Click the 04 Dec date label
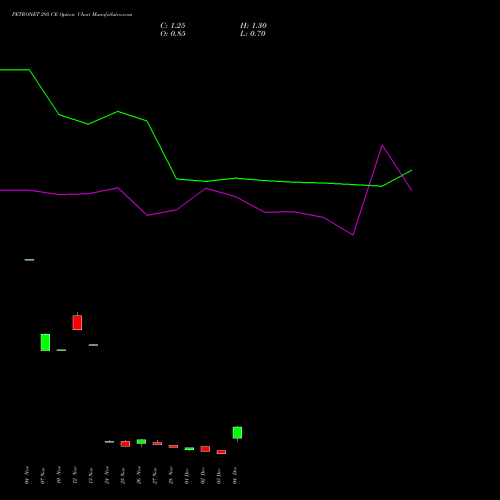 (235, 475)
